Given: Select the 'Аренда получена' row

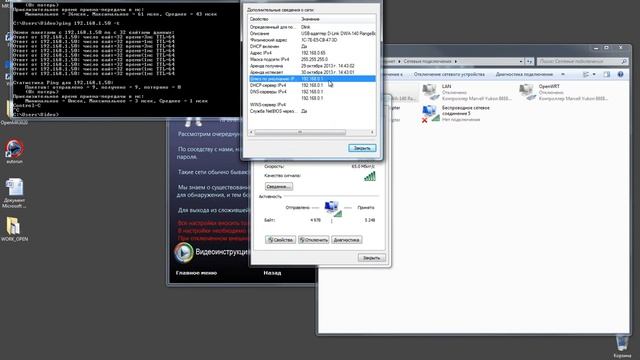Looking at the screenshot, I should [x=312, y=66].
